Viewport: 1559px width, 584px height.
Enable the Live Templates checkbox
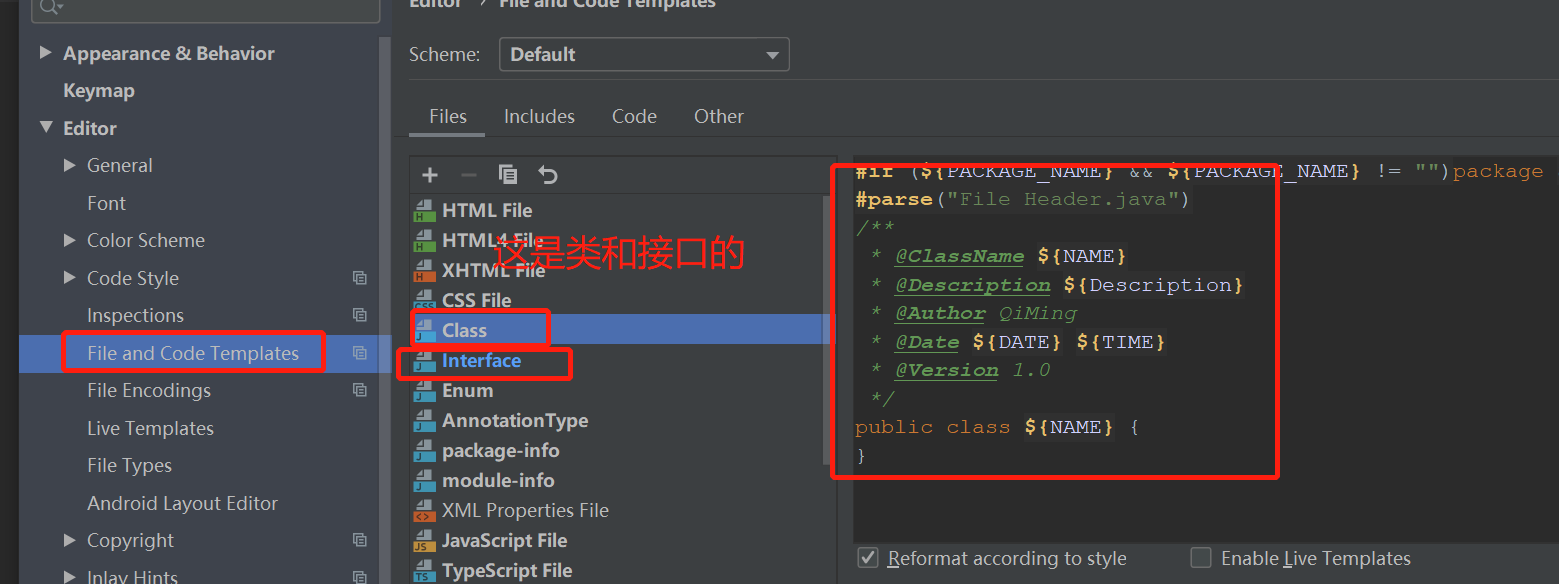pyautogui.click(x=1200, y=558)
